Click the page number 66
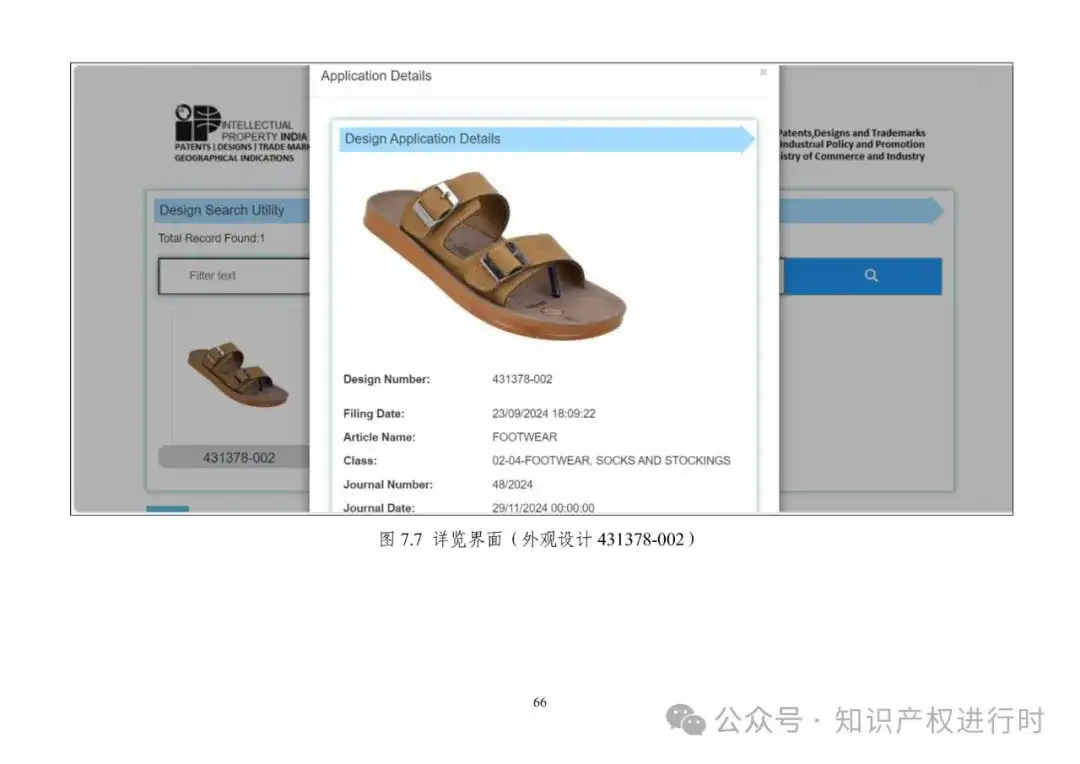 [x=540, y=703]
